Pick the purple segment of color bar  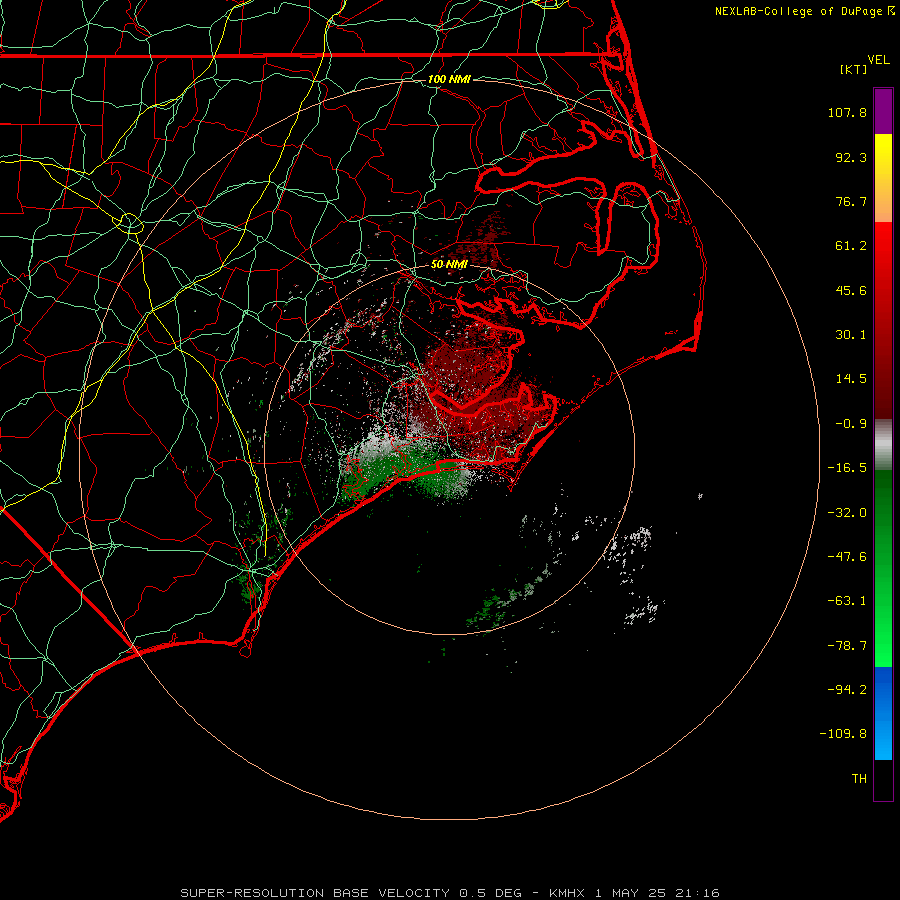point(883,112)
